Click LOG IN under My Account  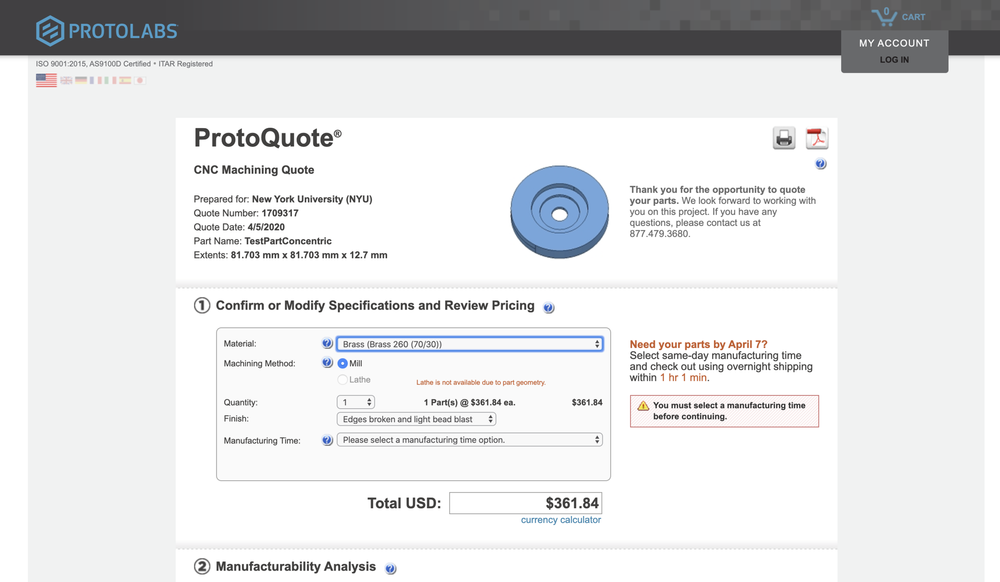894,60
